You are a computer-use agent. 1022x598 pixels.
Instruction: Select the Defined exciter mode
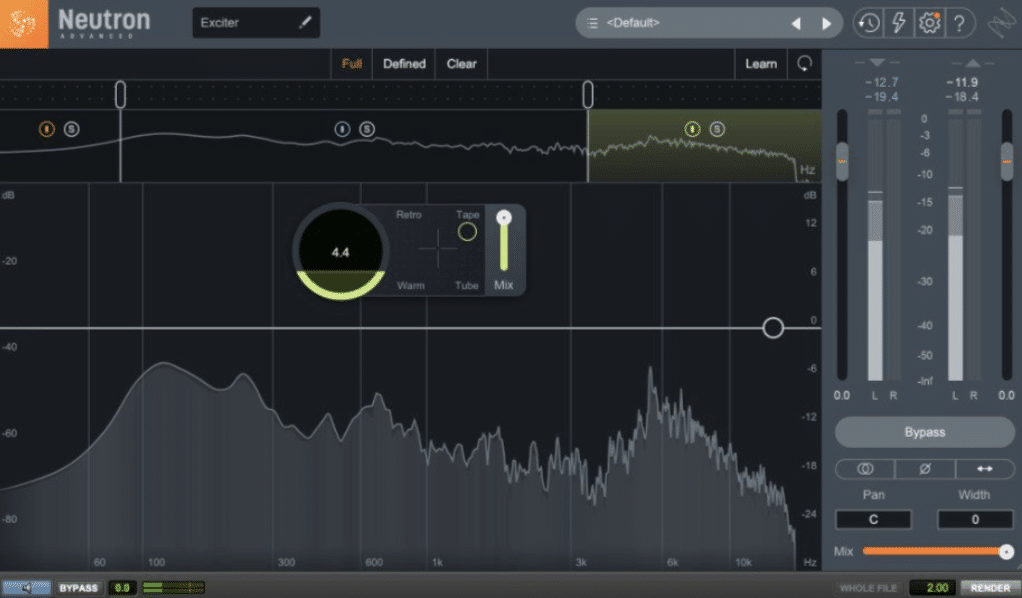(404, 64)
